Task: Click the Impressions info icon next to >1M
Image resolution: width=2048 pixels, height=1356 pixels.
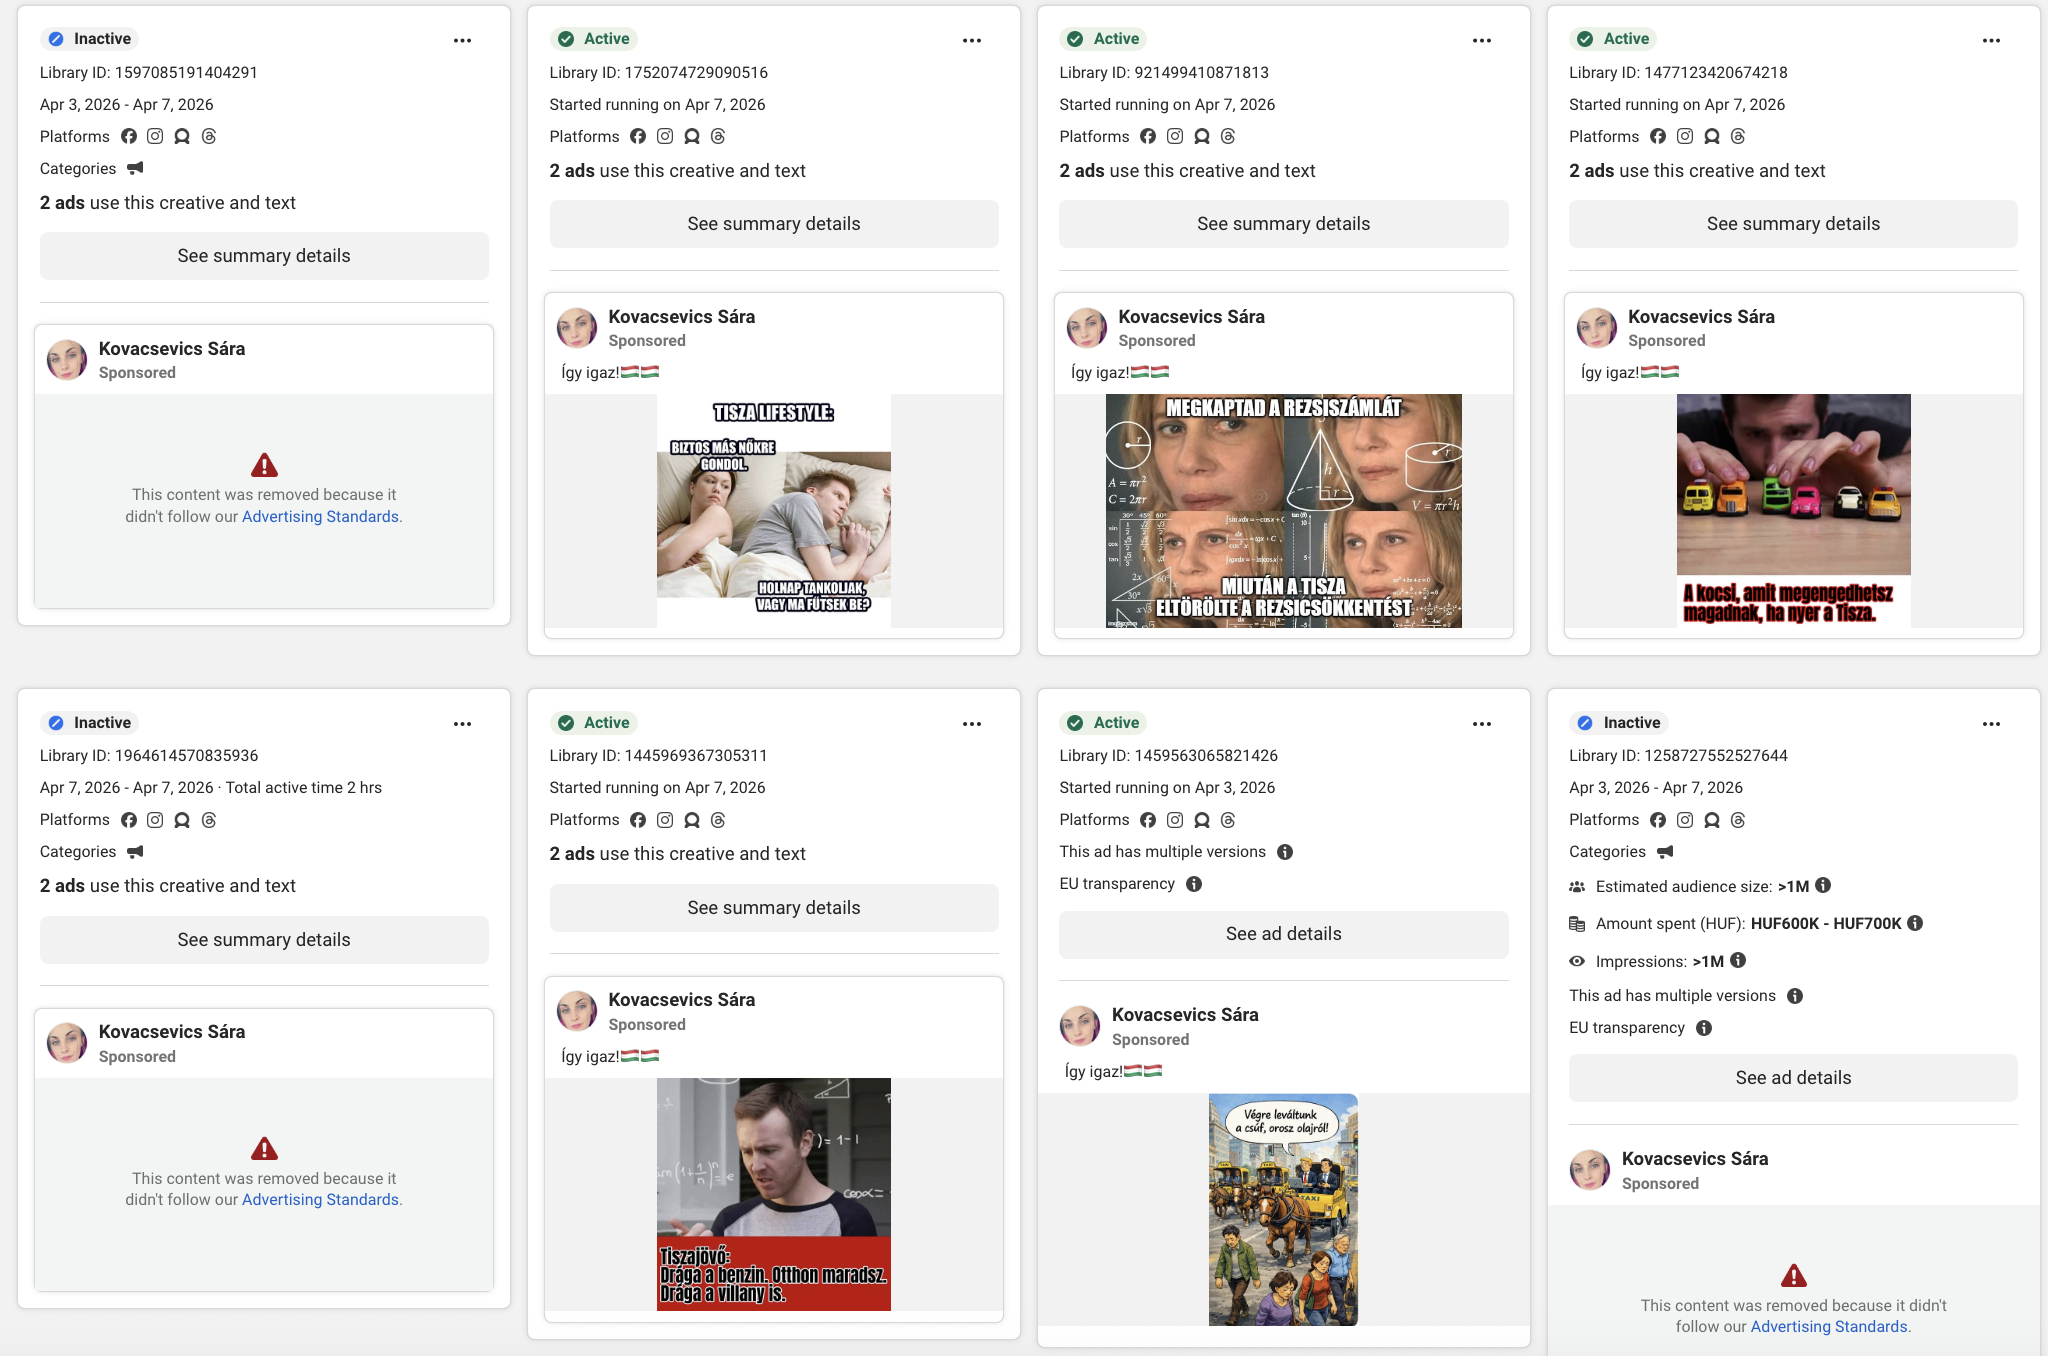Action: pos(1739,961)
